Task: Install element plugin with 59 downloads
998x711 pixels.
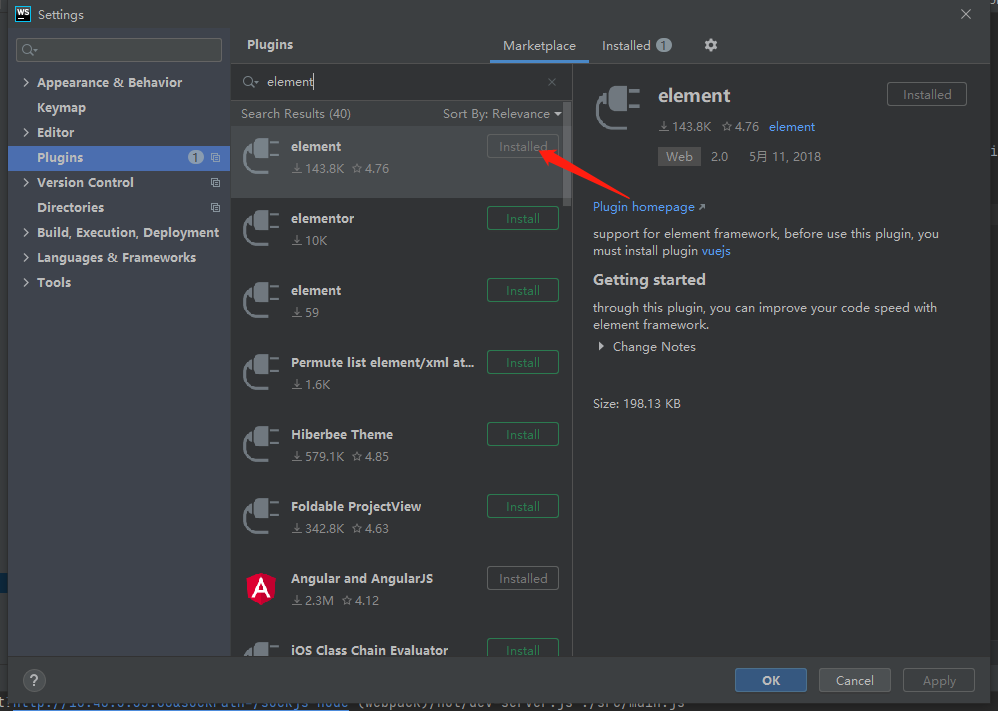Action: 523,290
